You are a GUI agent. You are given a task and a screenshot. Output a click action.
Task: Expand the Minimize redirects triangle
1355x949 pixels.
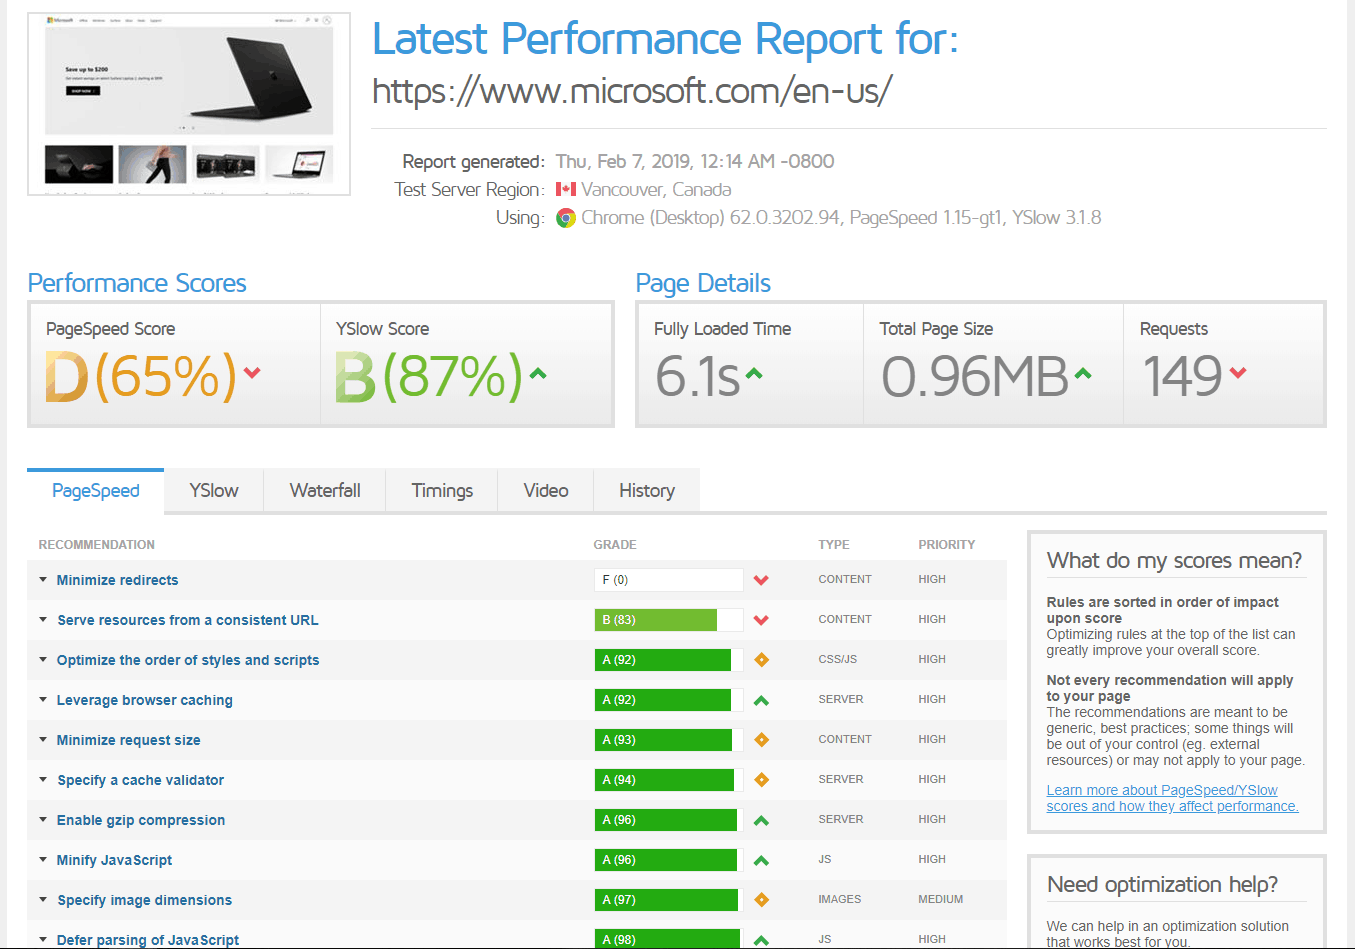tap(43, 579)
